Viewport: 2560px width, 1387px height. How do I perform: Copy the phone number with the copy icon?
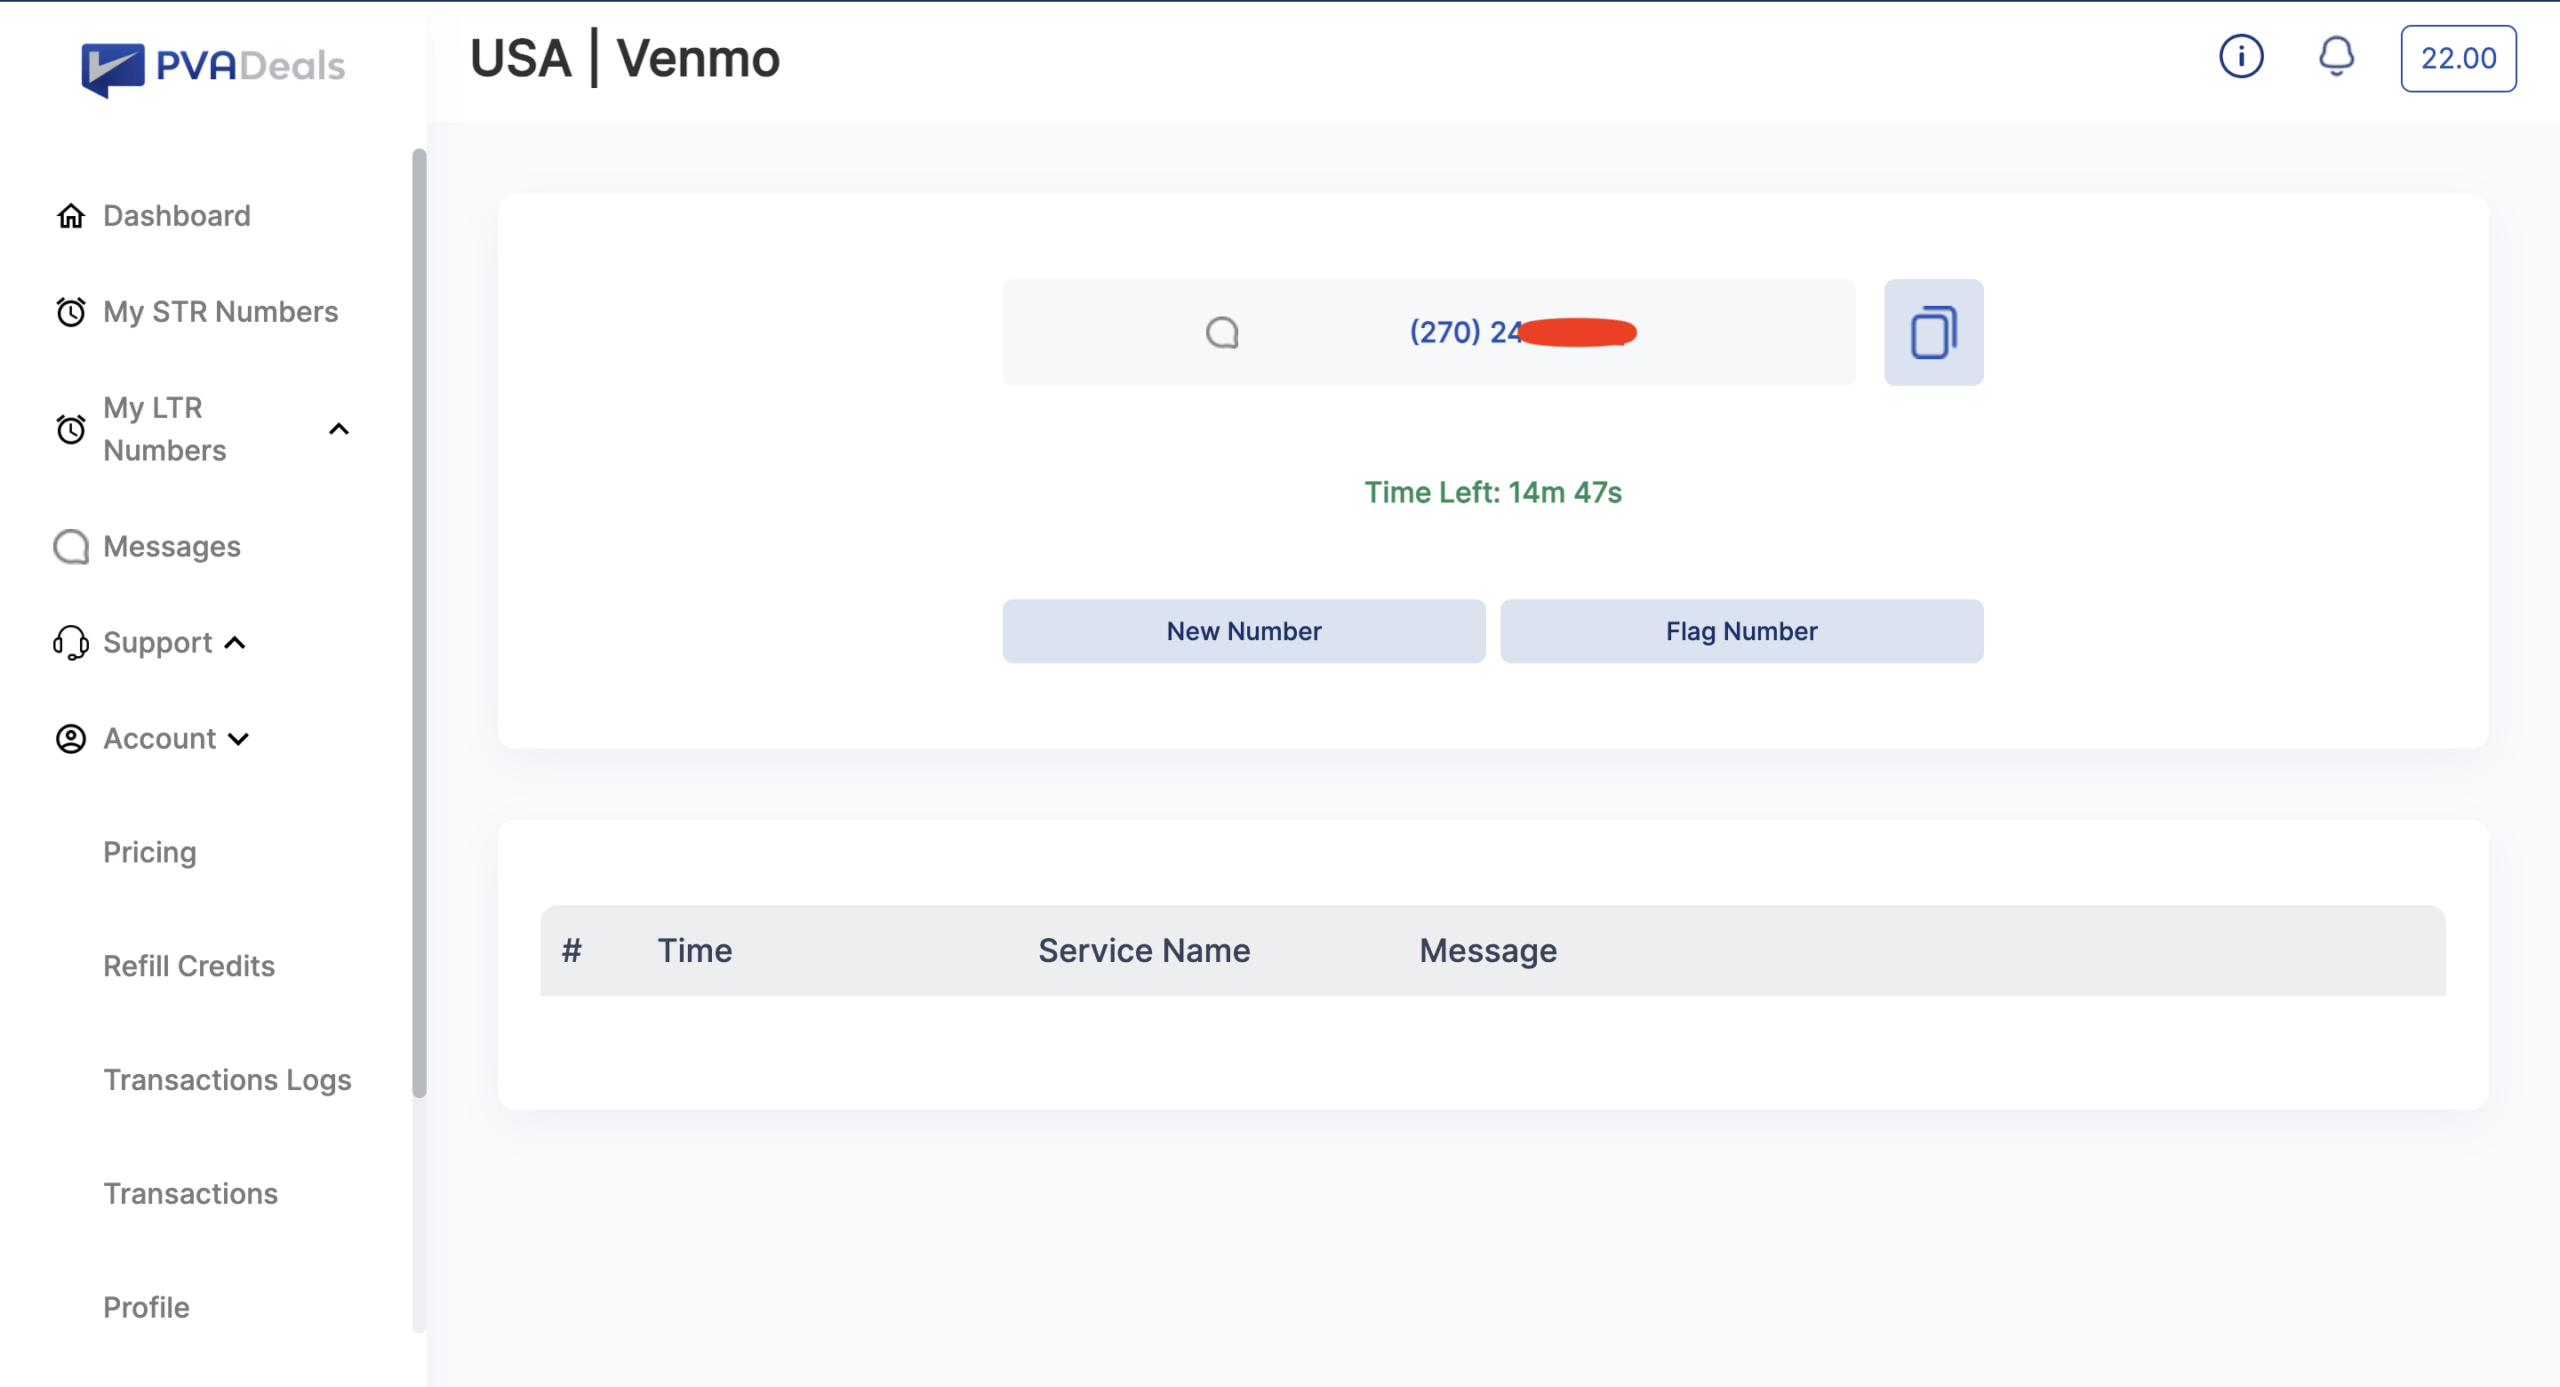coord(1933,332)
